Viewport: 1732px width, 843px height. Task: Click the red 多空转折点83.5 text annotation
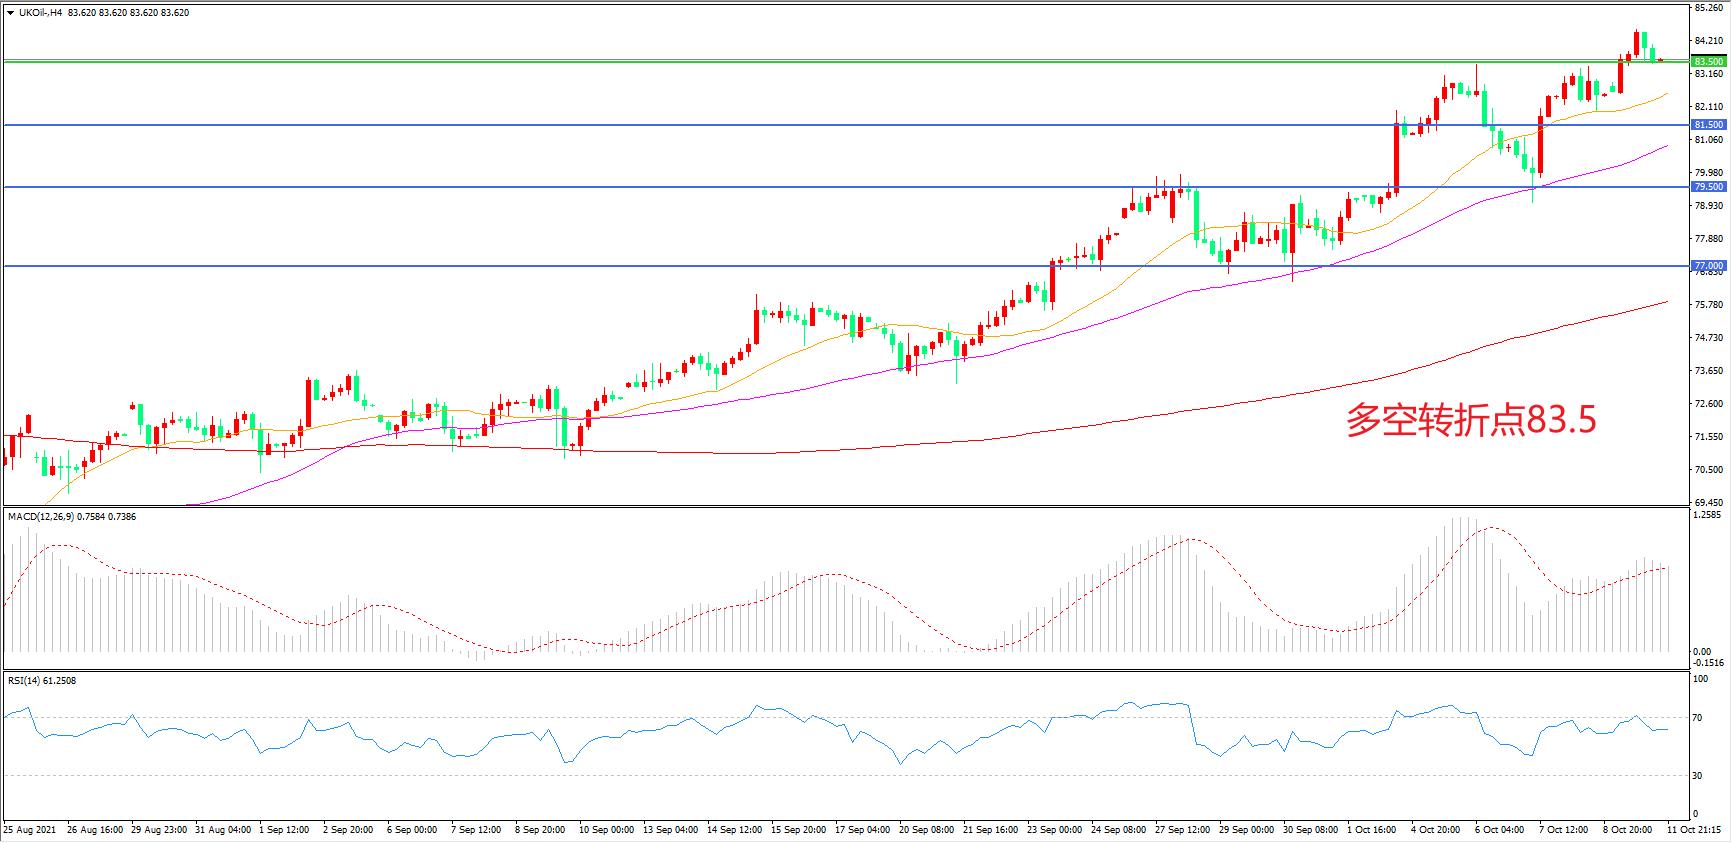[1470, 420]
